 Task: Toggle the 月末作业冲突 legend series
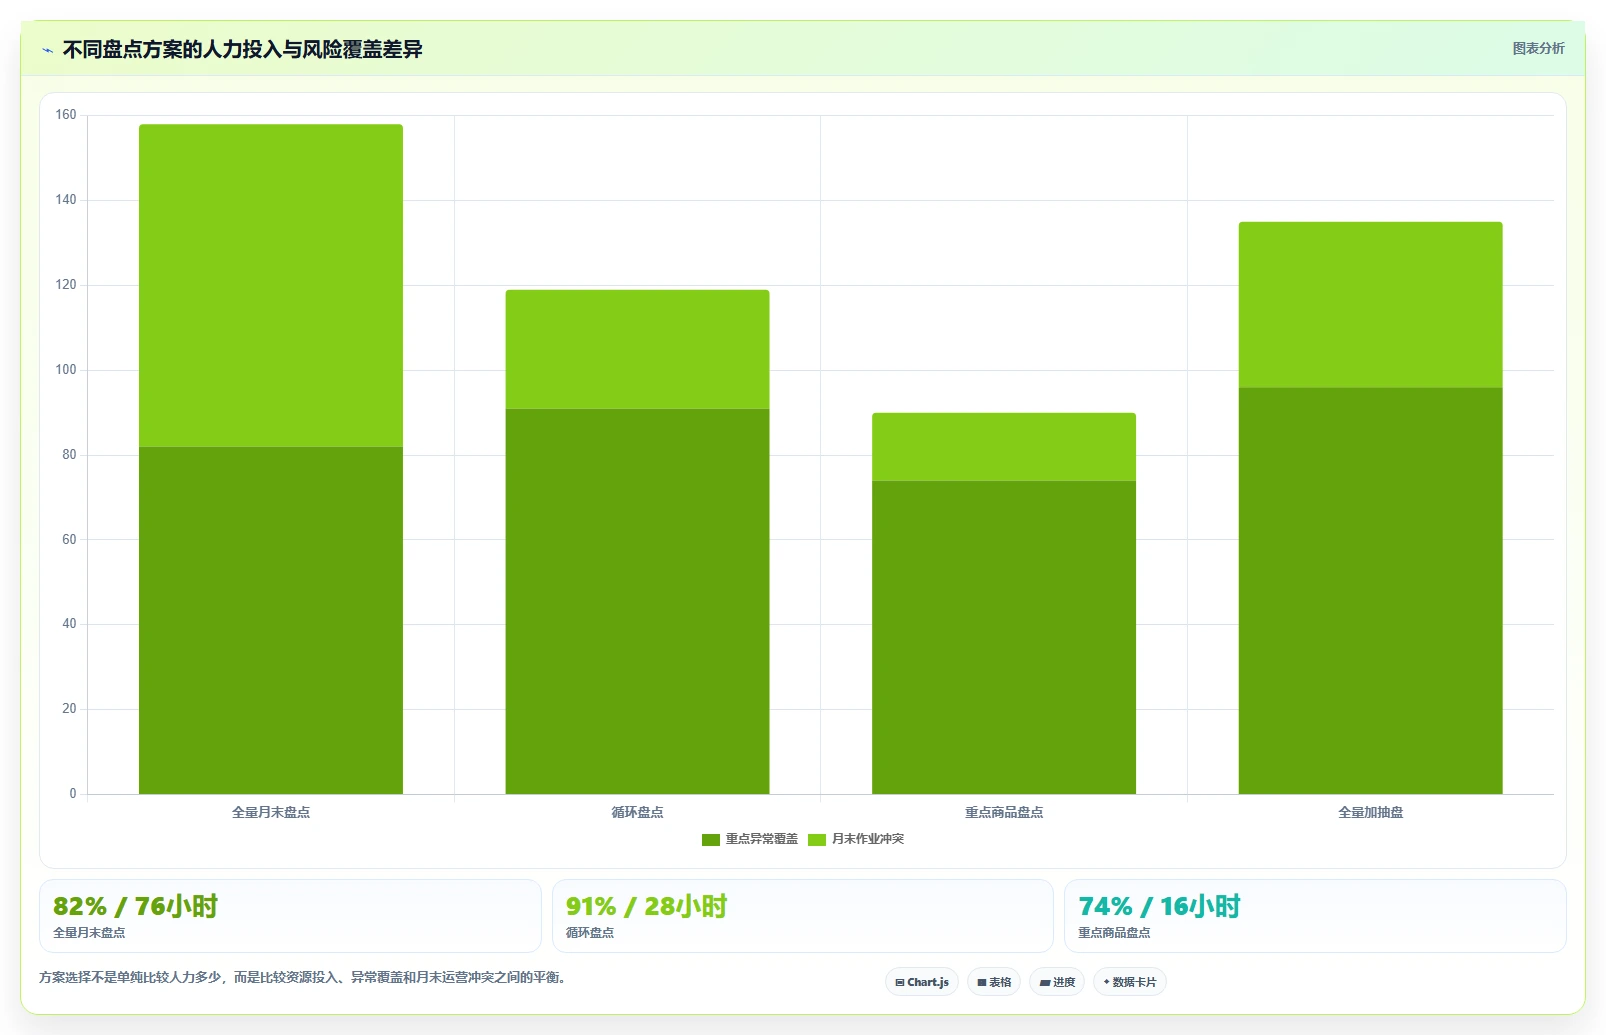pos(856,839)
